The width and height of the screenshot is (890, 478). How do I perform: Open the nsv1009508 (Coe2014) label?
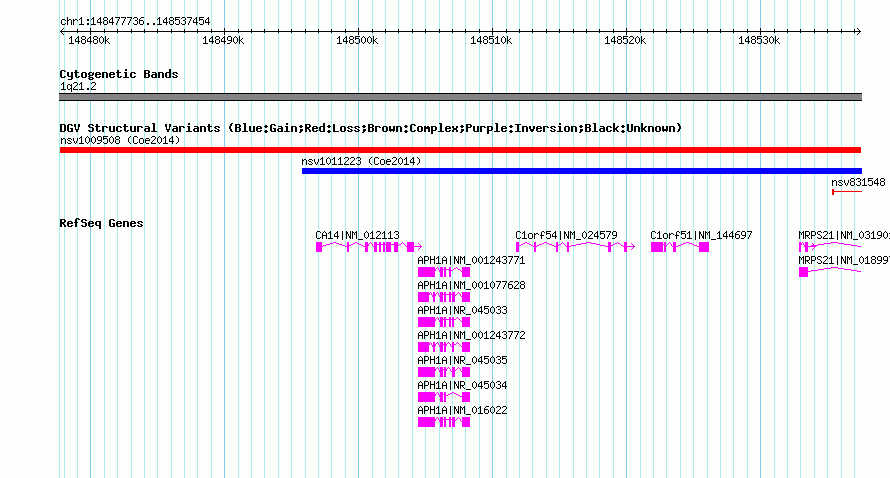point(120,140)
